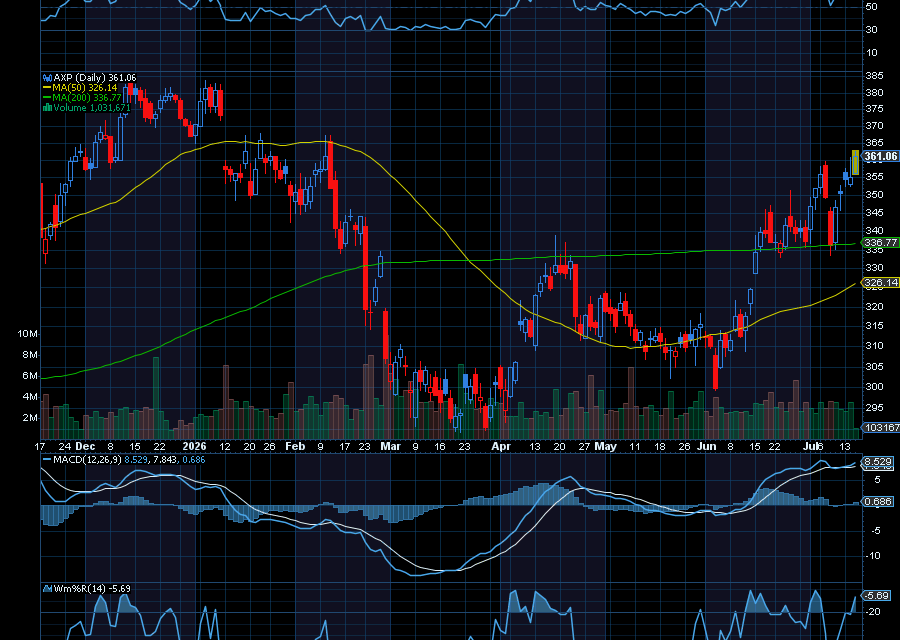
Task: Click the 10M volume axis label
Action: click(28, 333)
